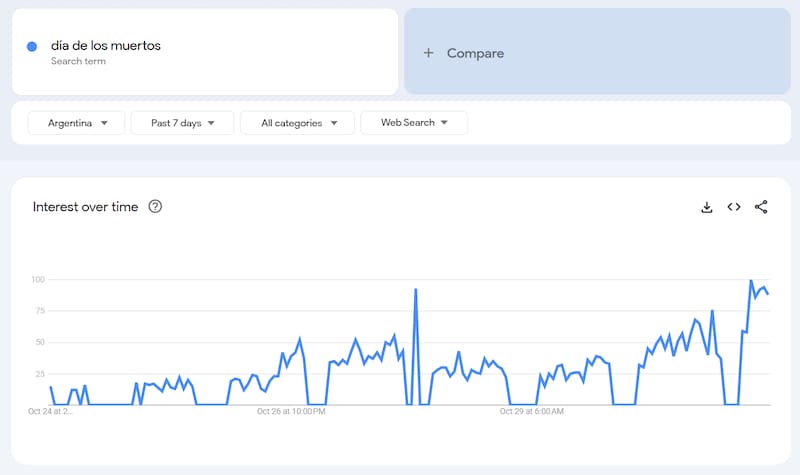Click the 75 y-axis label

click(x=40, y=311)
